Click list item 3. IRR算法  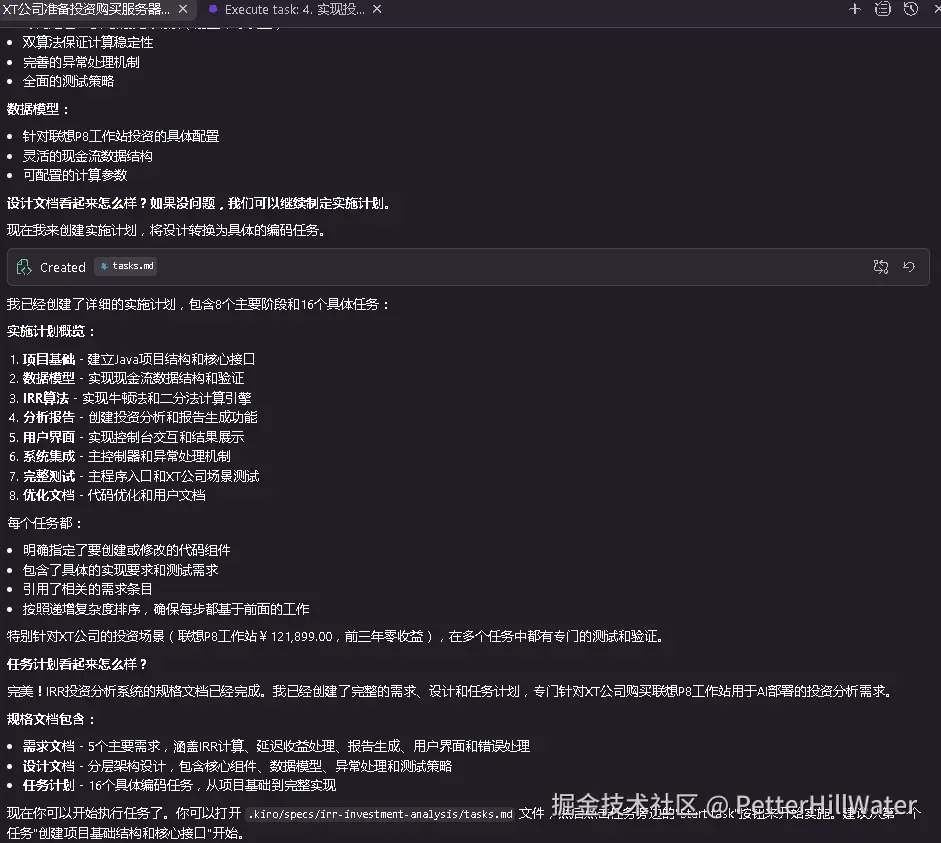(x=130, y=398)
